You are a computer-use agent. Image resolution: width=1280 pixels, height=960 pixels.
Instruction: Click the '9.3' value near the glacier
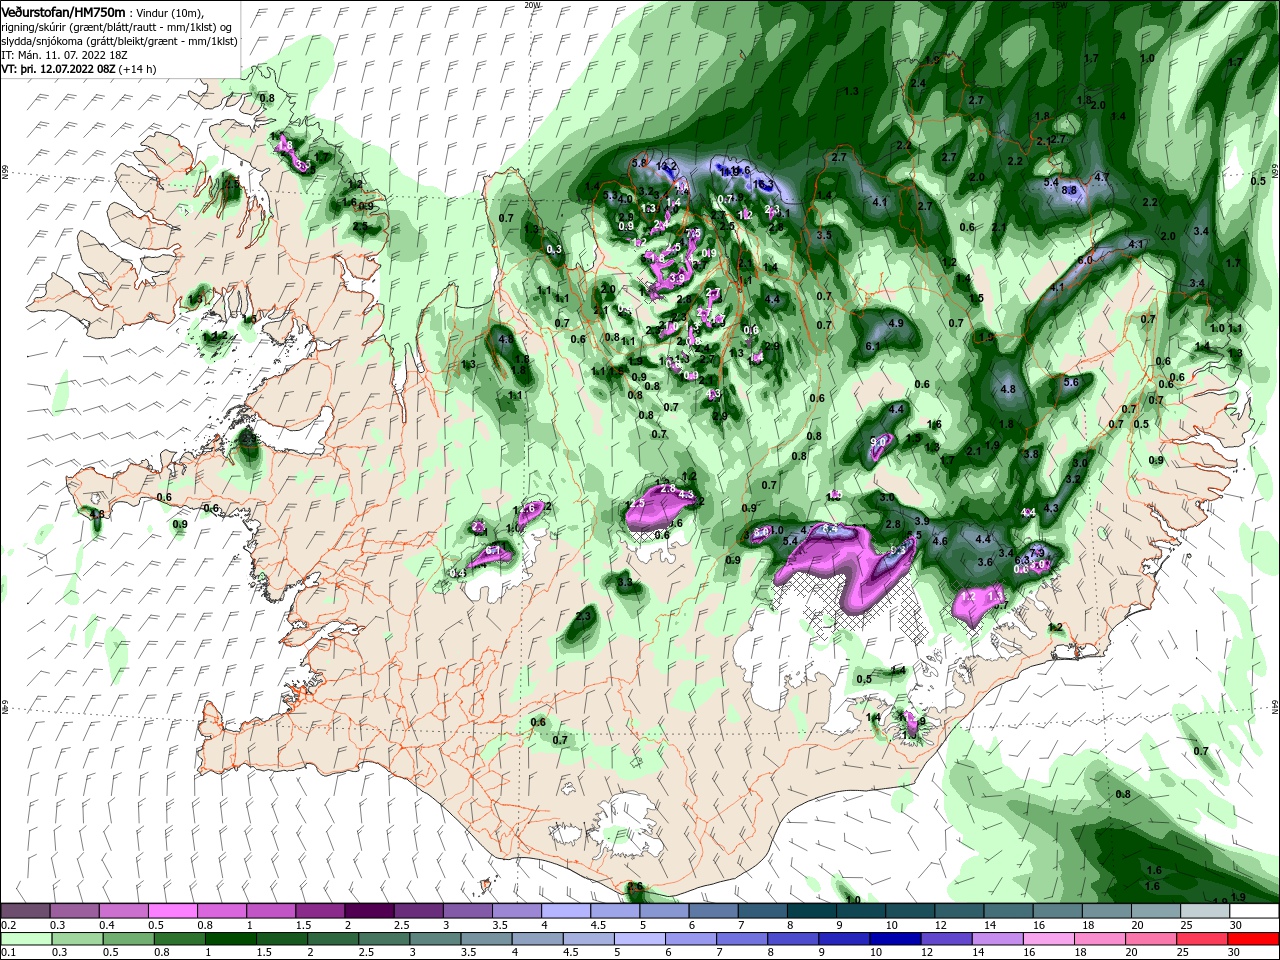[x=898, y=549]
